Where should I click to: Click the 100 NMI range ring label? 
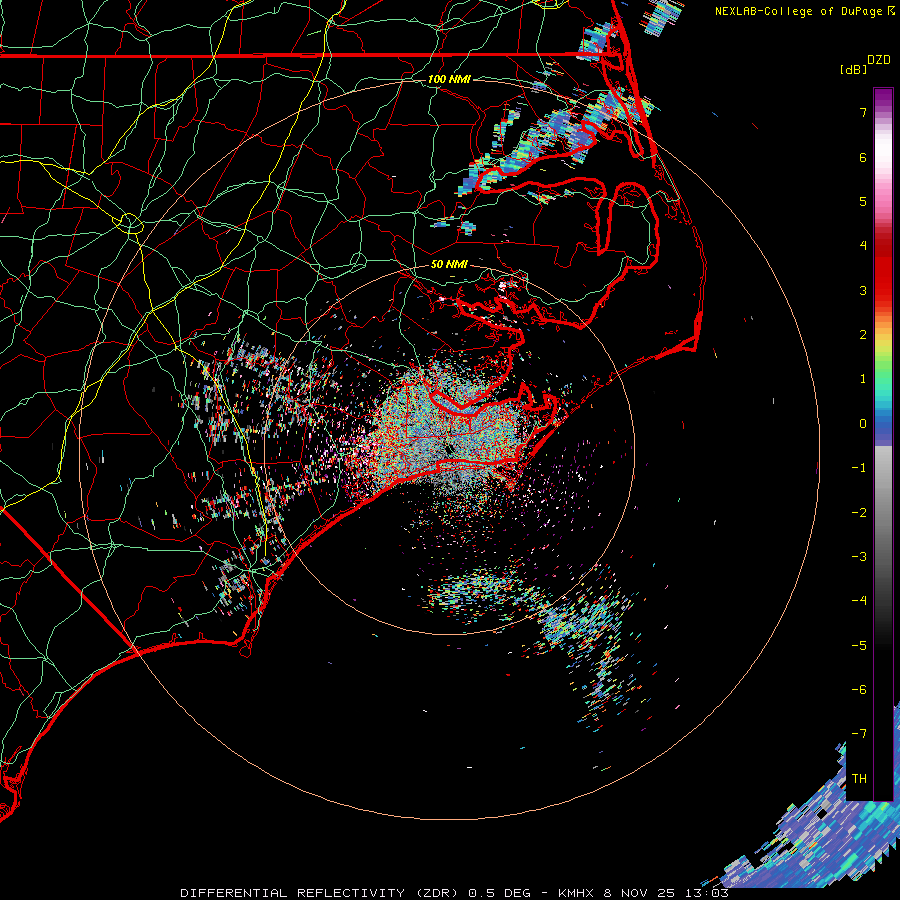tap(449, 79)
